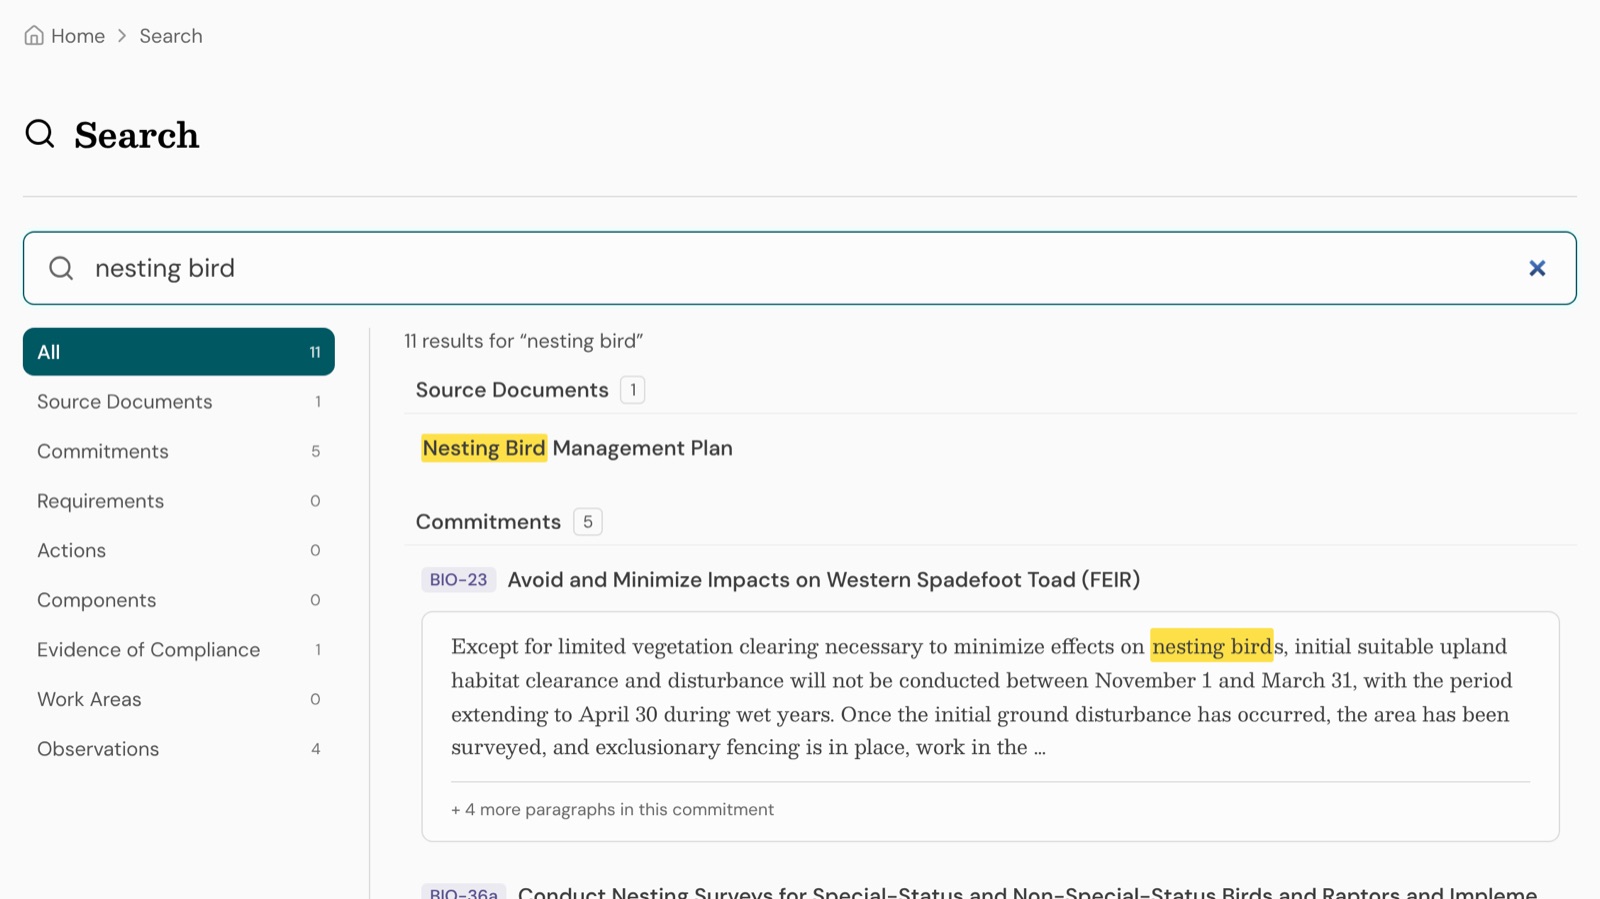Show Observations results
The image size is (1600, 899).
click(x=179, y=749)
